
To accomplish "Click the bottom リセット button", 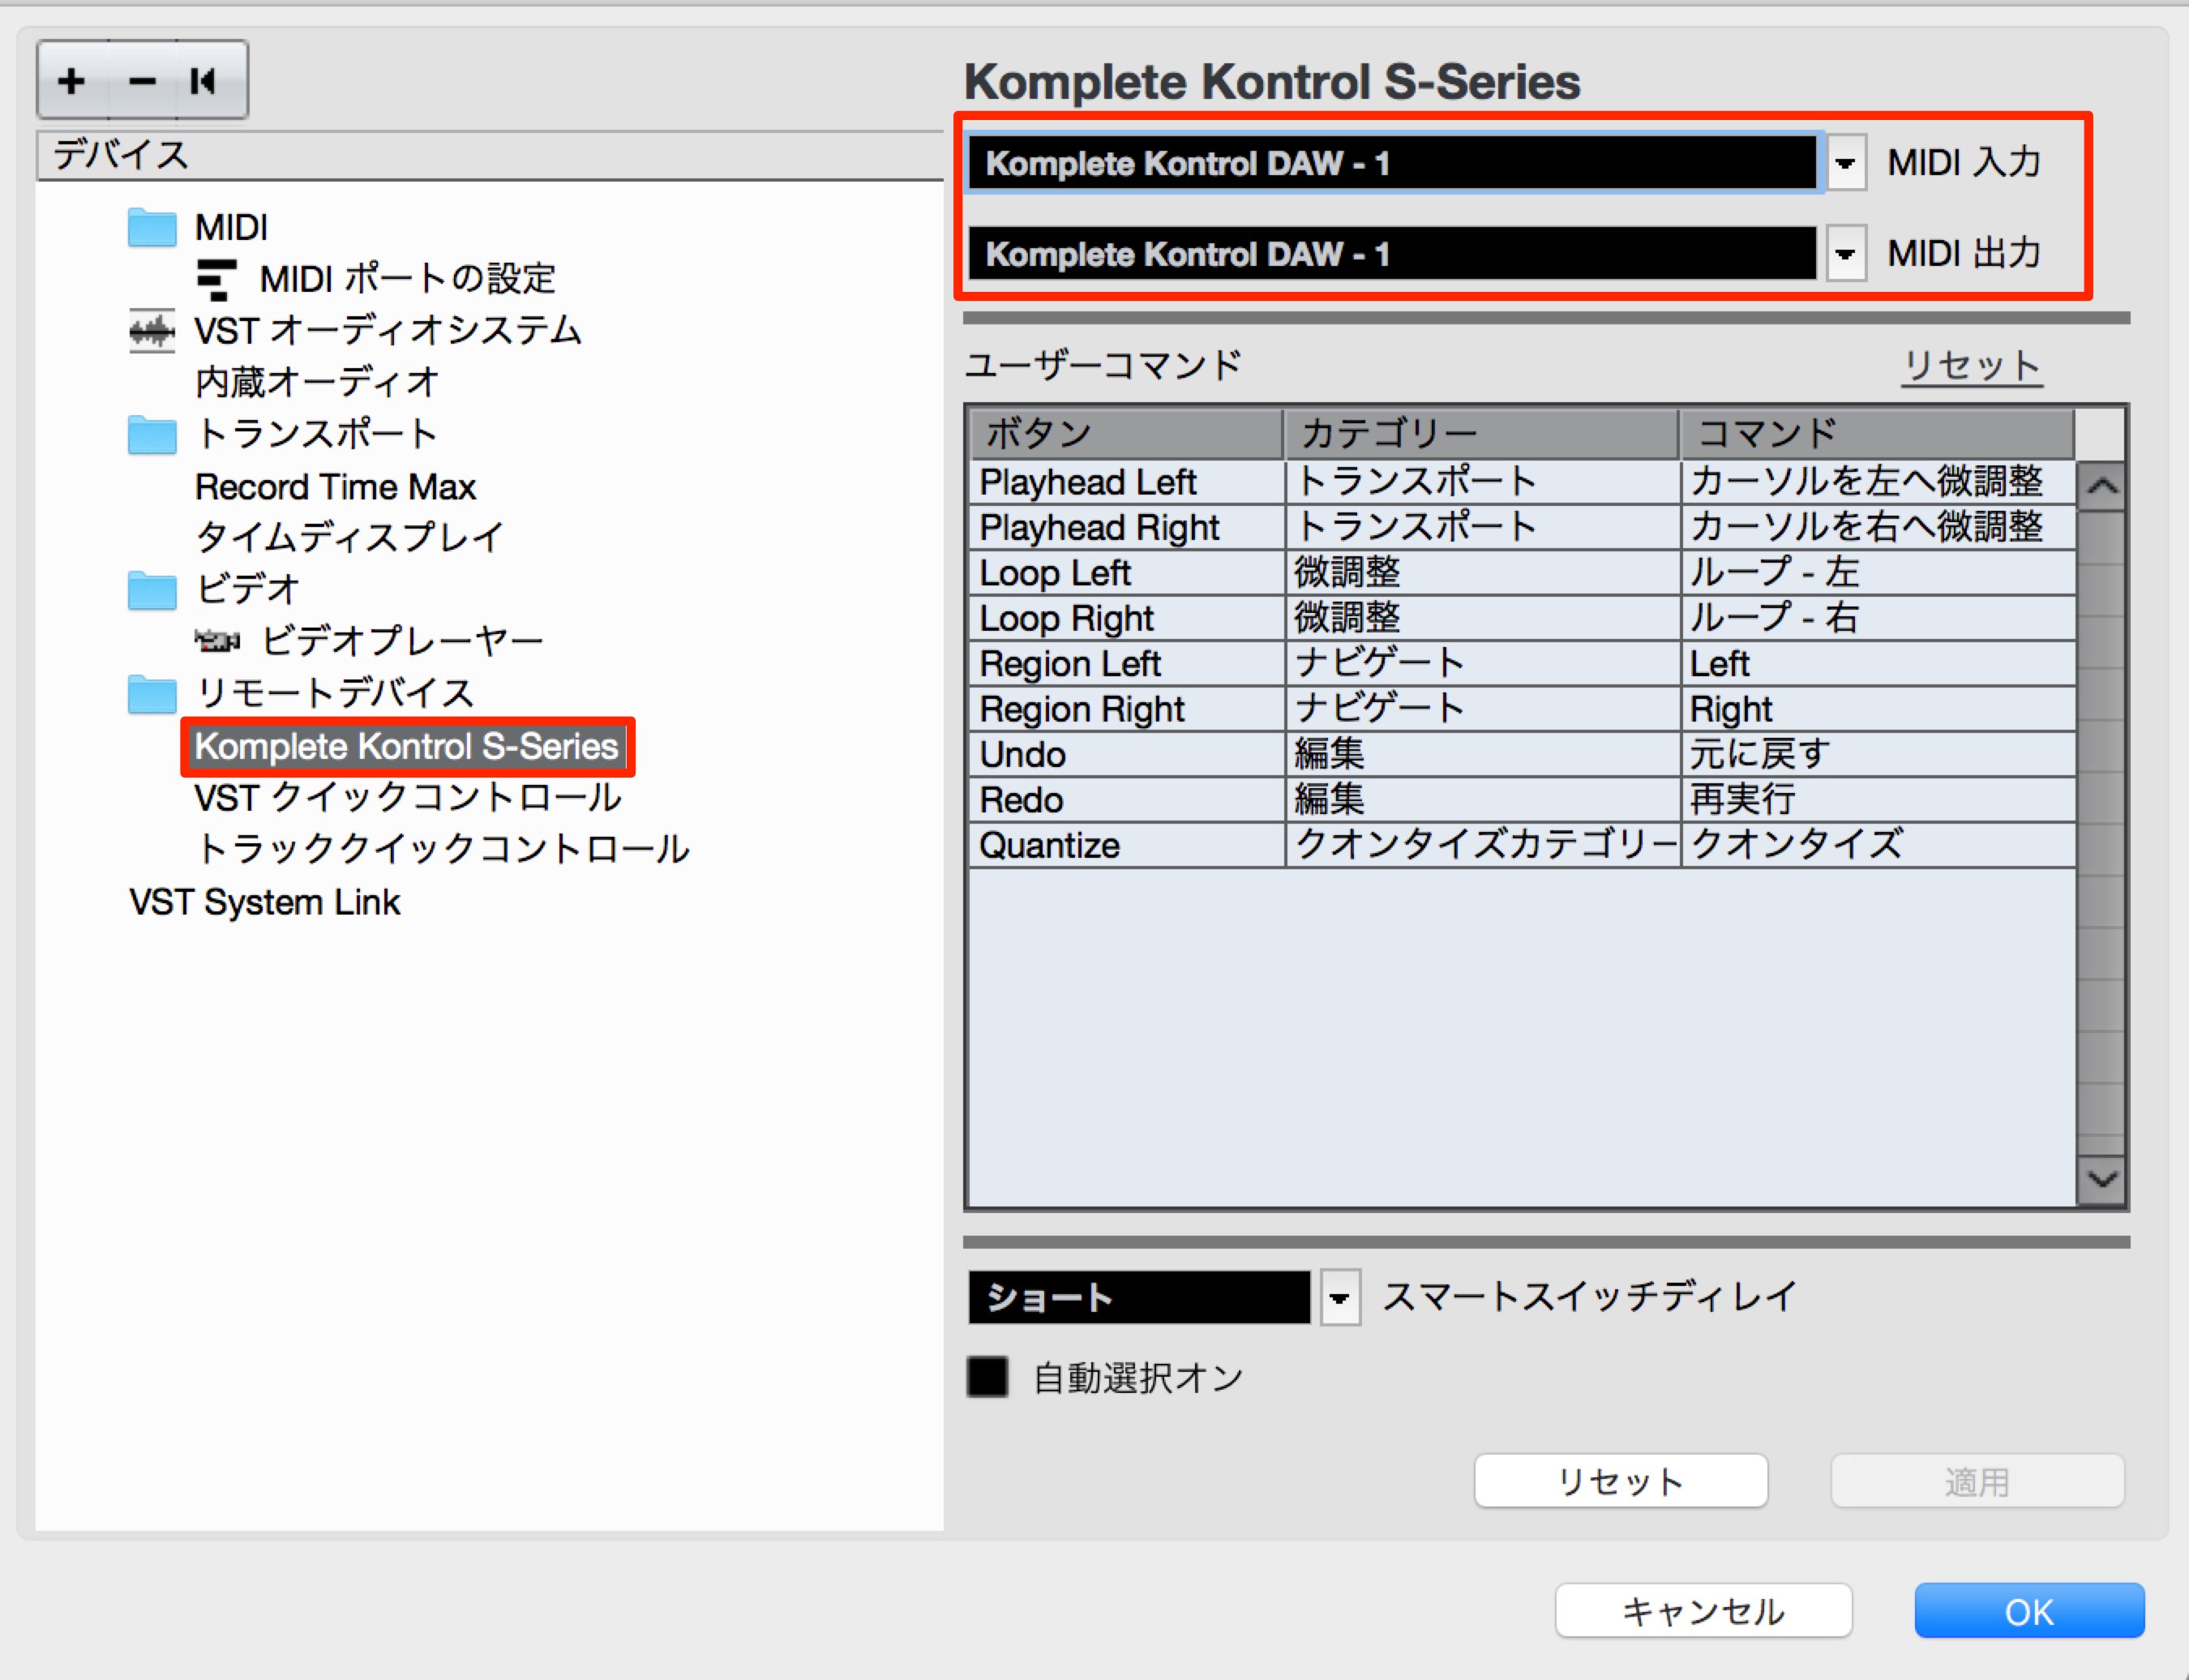I will coord(1621,1481).
